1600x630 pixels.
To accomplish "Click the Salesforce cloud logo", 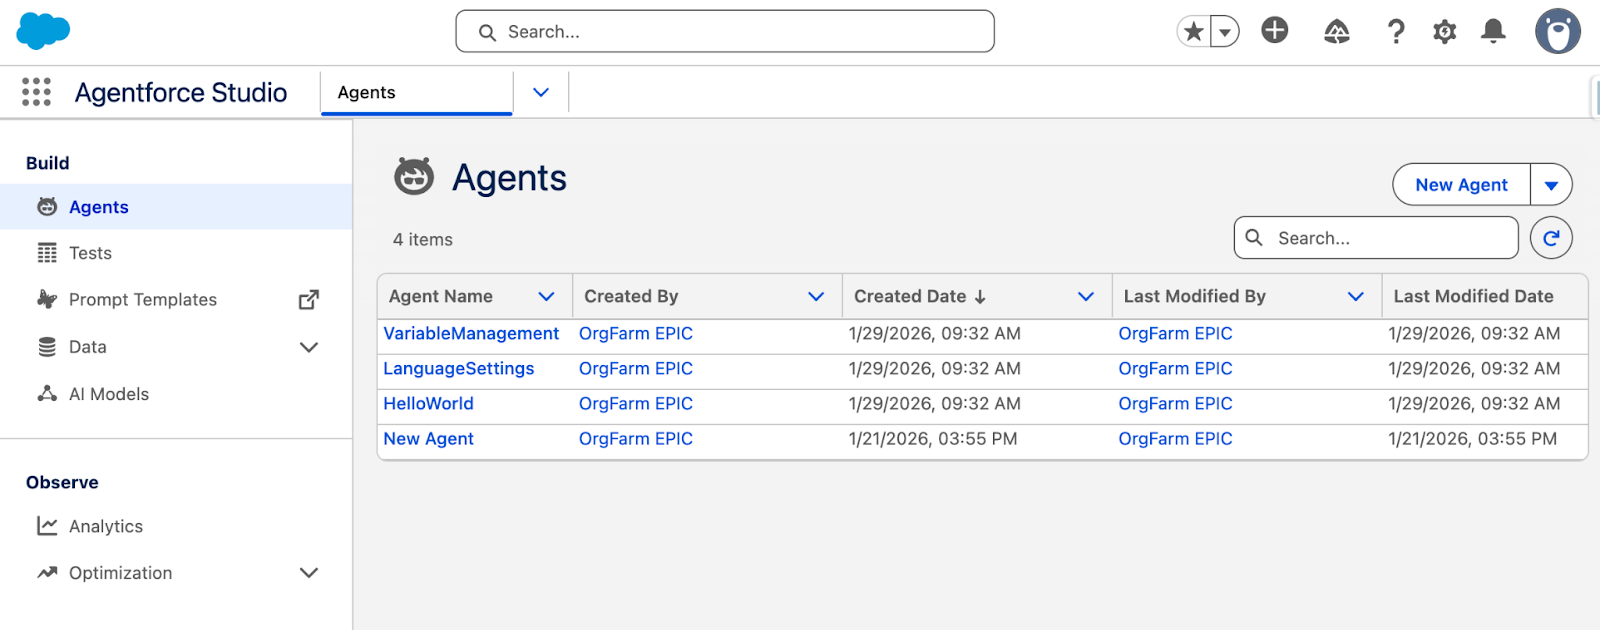I will tap(43, 31).
